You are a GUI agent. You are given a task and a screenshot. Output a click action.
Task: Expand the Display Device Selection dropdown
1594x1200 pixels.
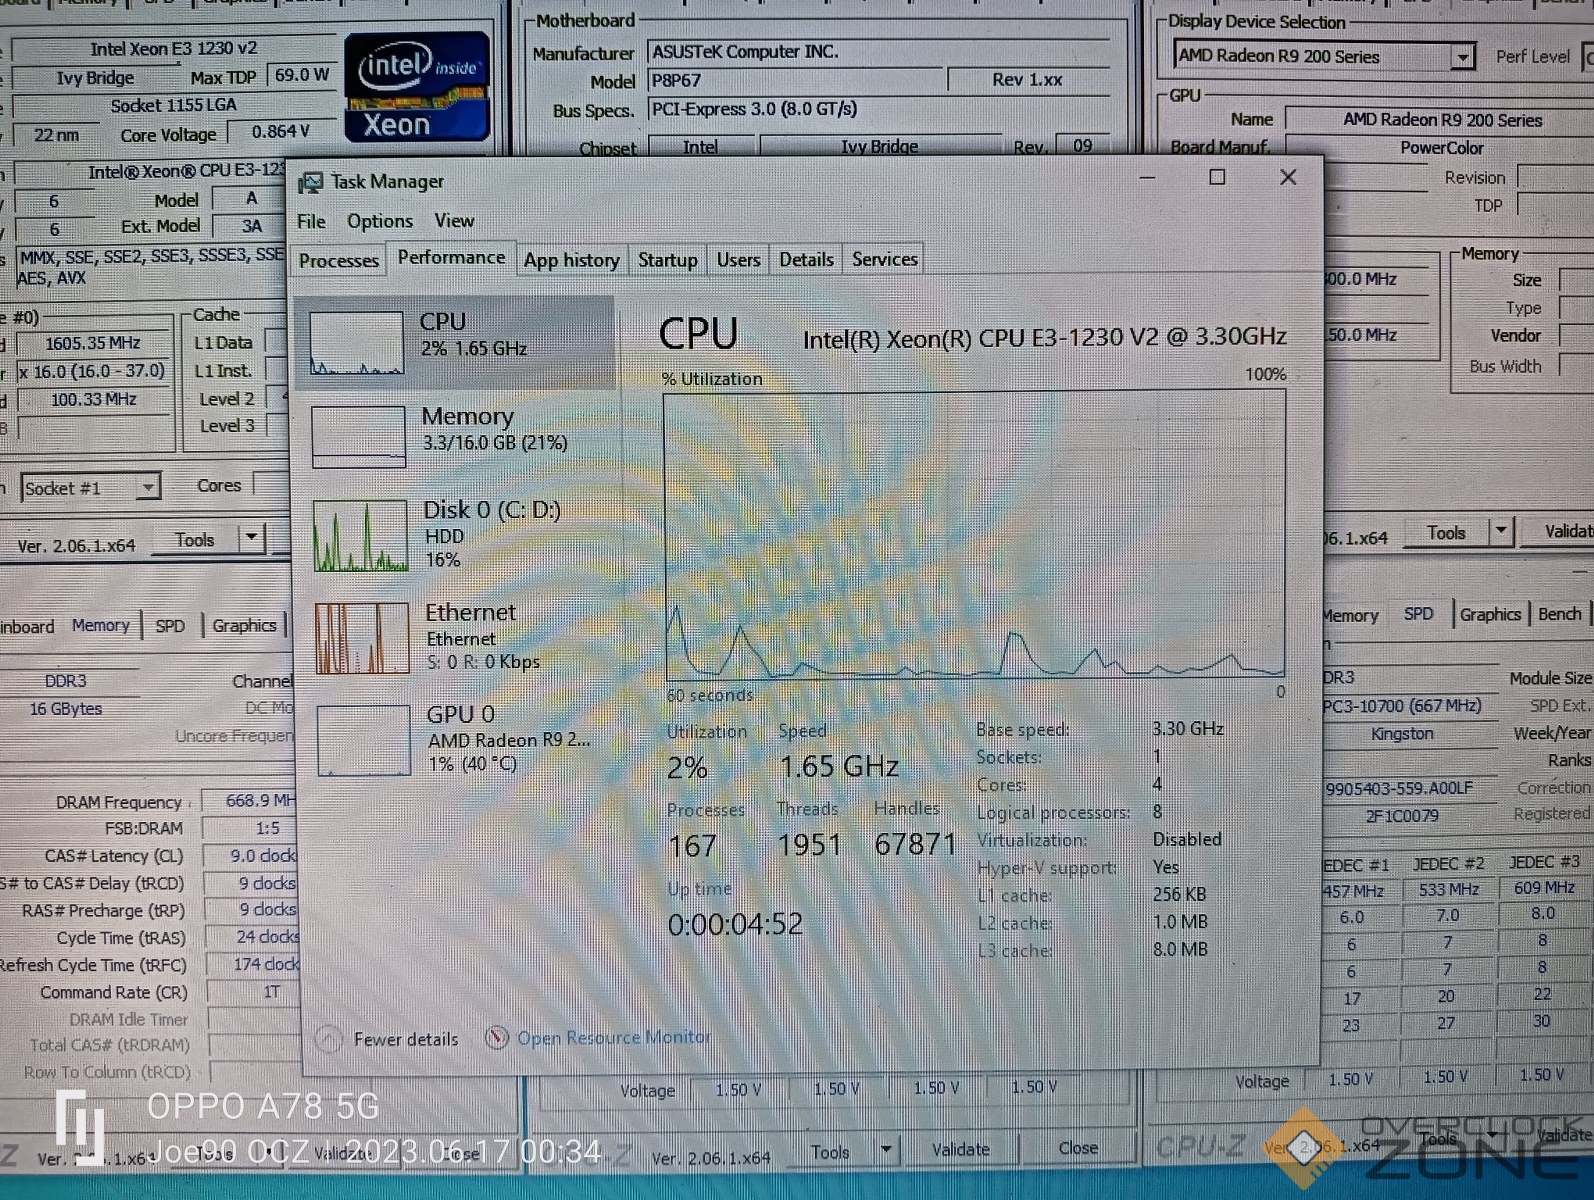point(1462,56)
